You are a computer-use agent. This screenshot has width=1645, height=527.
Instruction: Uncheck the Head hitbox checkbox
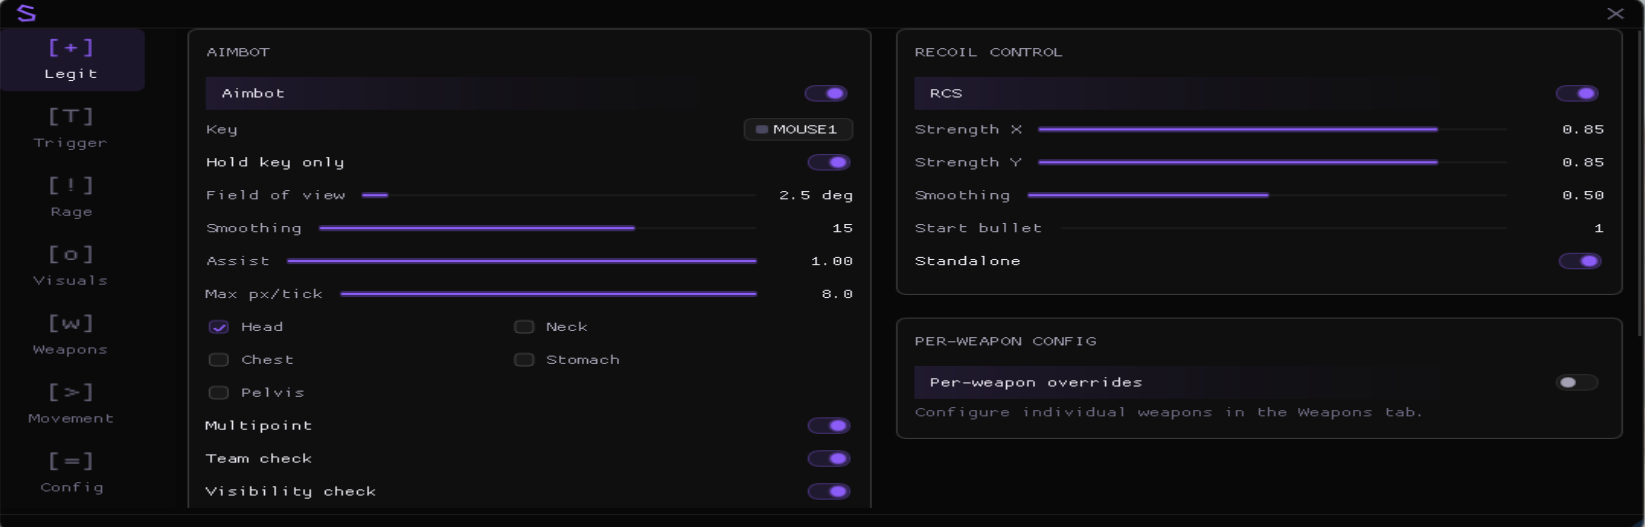pos(218,327)
